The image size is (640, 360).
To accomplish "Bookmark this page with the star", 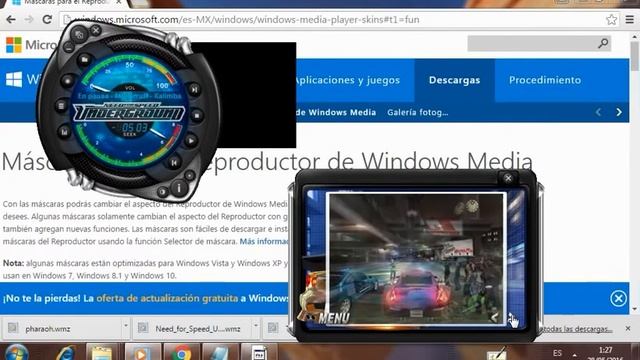I will pyautogui.click(x=611, y=19).
